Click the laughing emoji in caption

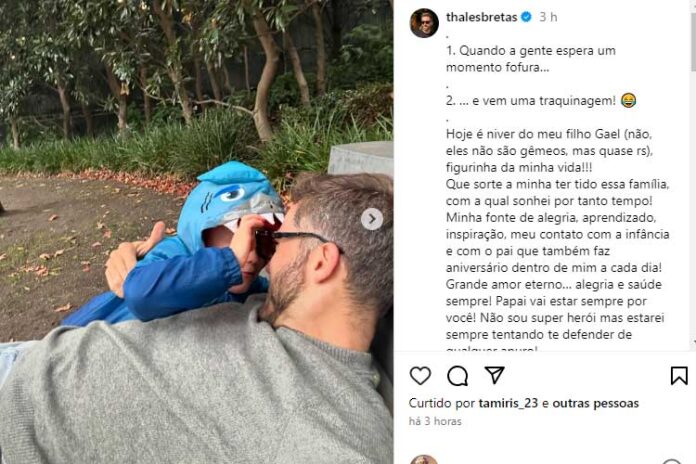point(629,100)
